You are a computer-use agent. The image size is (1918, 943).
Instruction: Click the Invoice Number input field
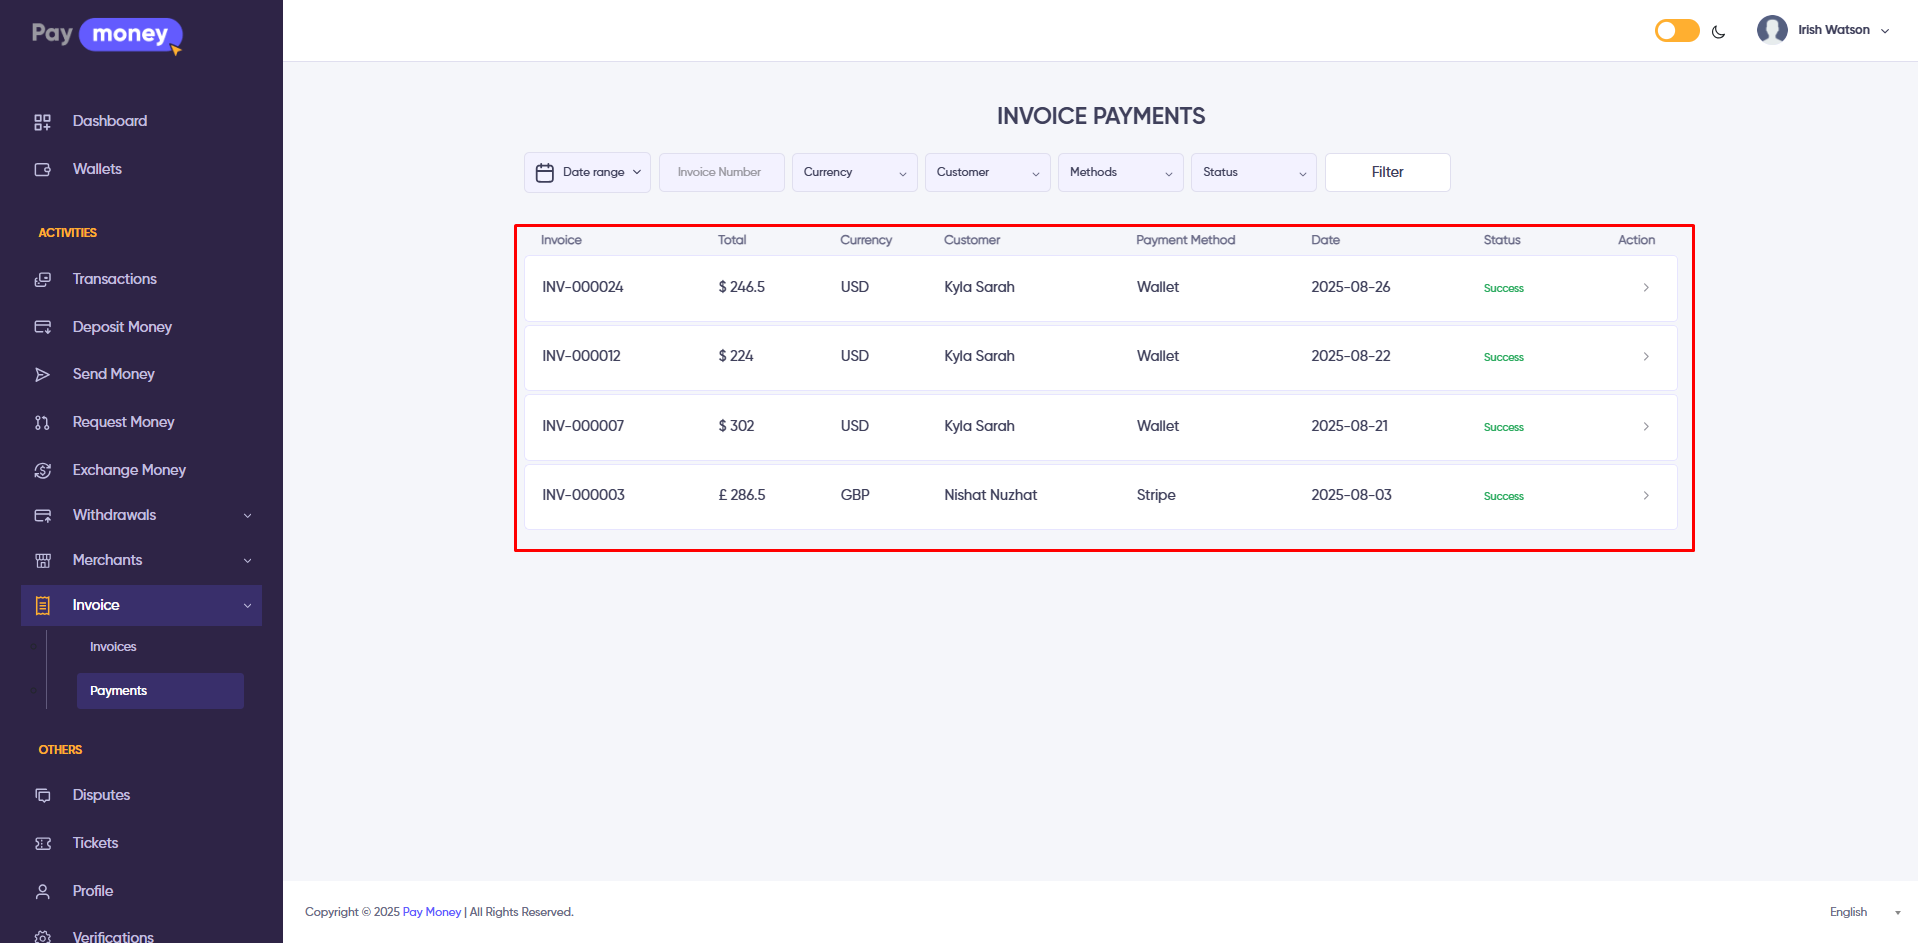pyautogui.click(x=721, y=173)
